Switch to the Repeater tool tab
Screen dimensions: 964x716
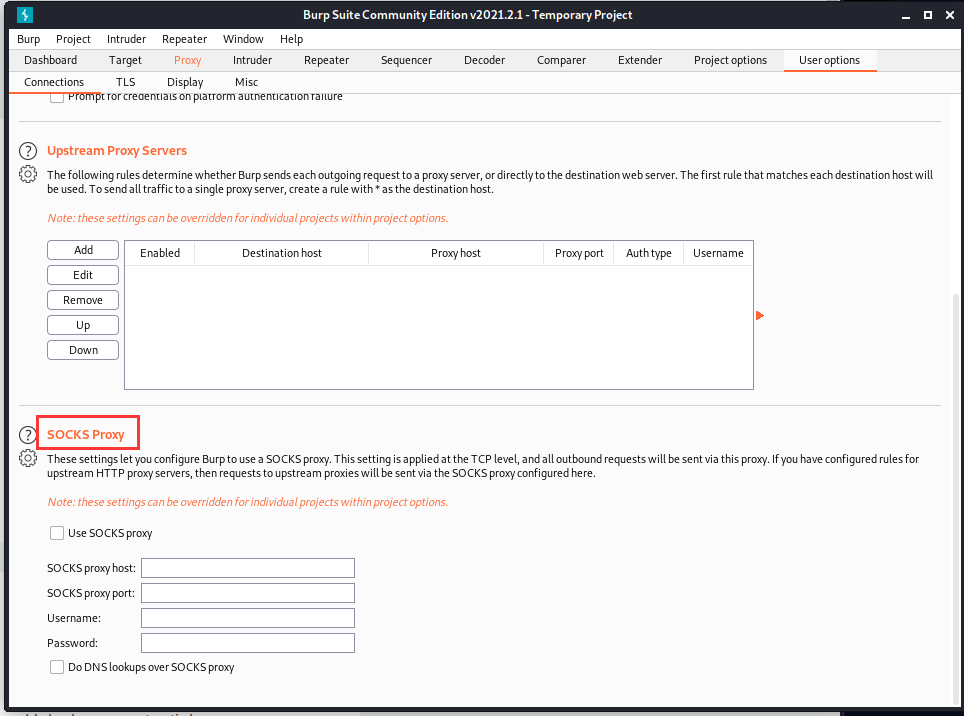[326, 60]
